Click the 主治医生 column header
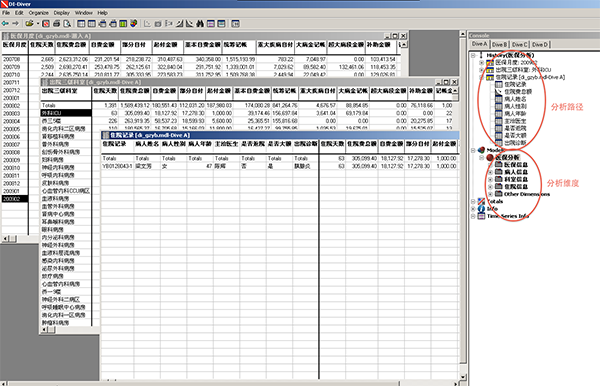 coord(226,144)
